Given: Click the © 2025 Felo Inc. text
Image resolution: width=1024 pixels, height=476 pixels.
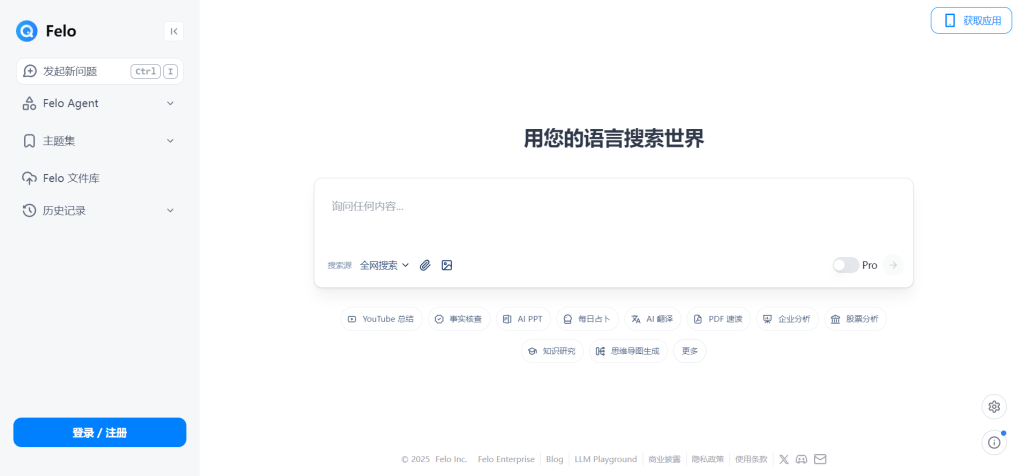Looking at the screenshot, I should [434, 460].
